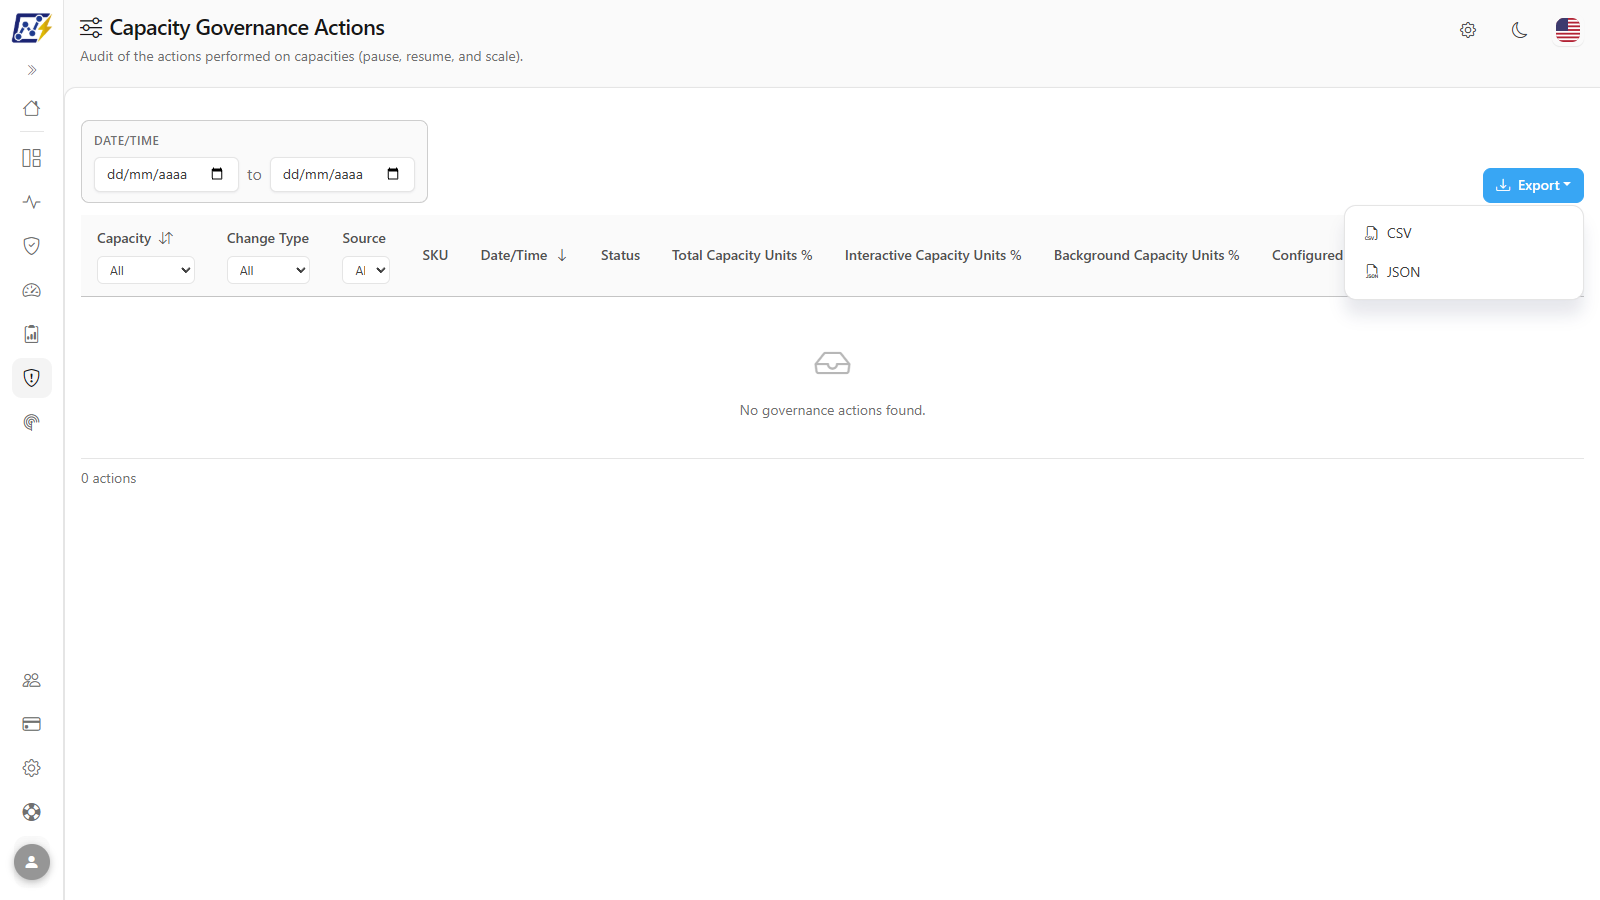
Task: Click the header gear settings icon
Action: point(1468,30)
